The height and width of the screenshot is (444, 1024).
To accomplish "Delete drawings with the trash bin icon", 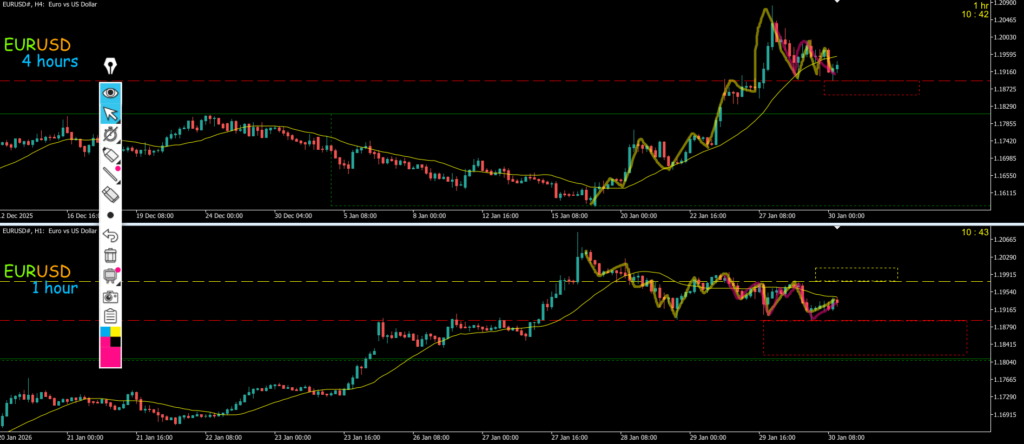I will (x=110, y=256).
